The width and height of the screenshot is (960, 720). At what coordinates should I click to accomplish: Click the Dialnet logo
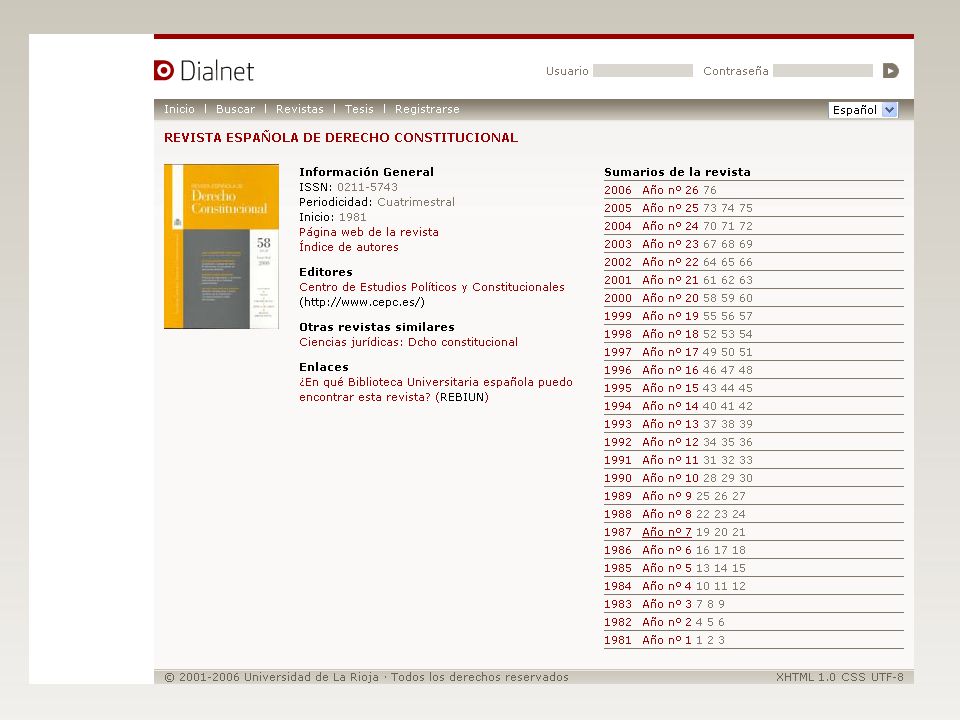204,71
